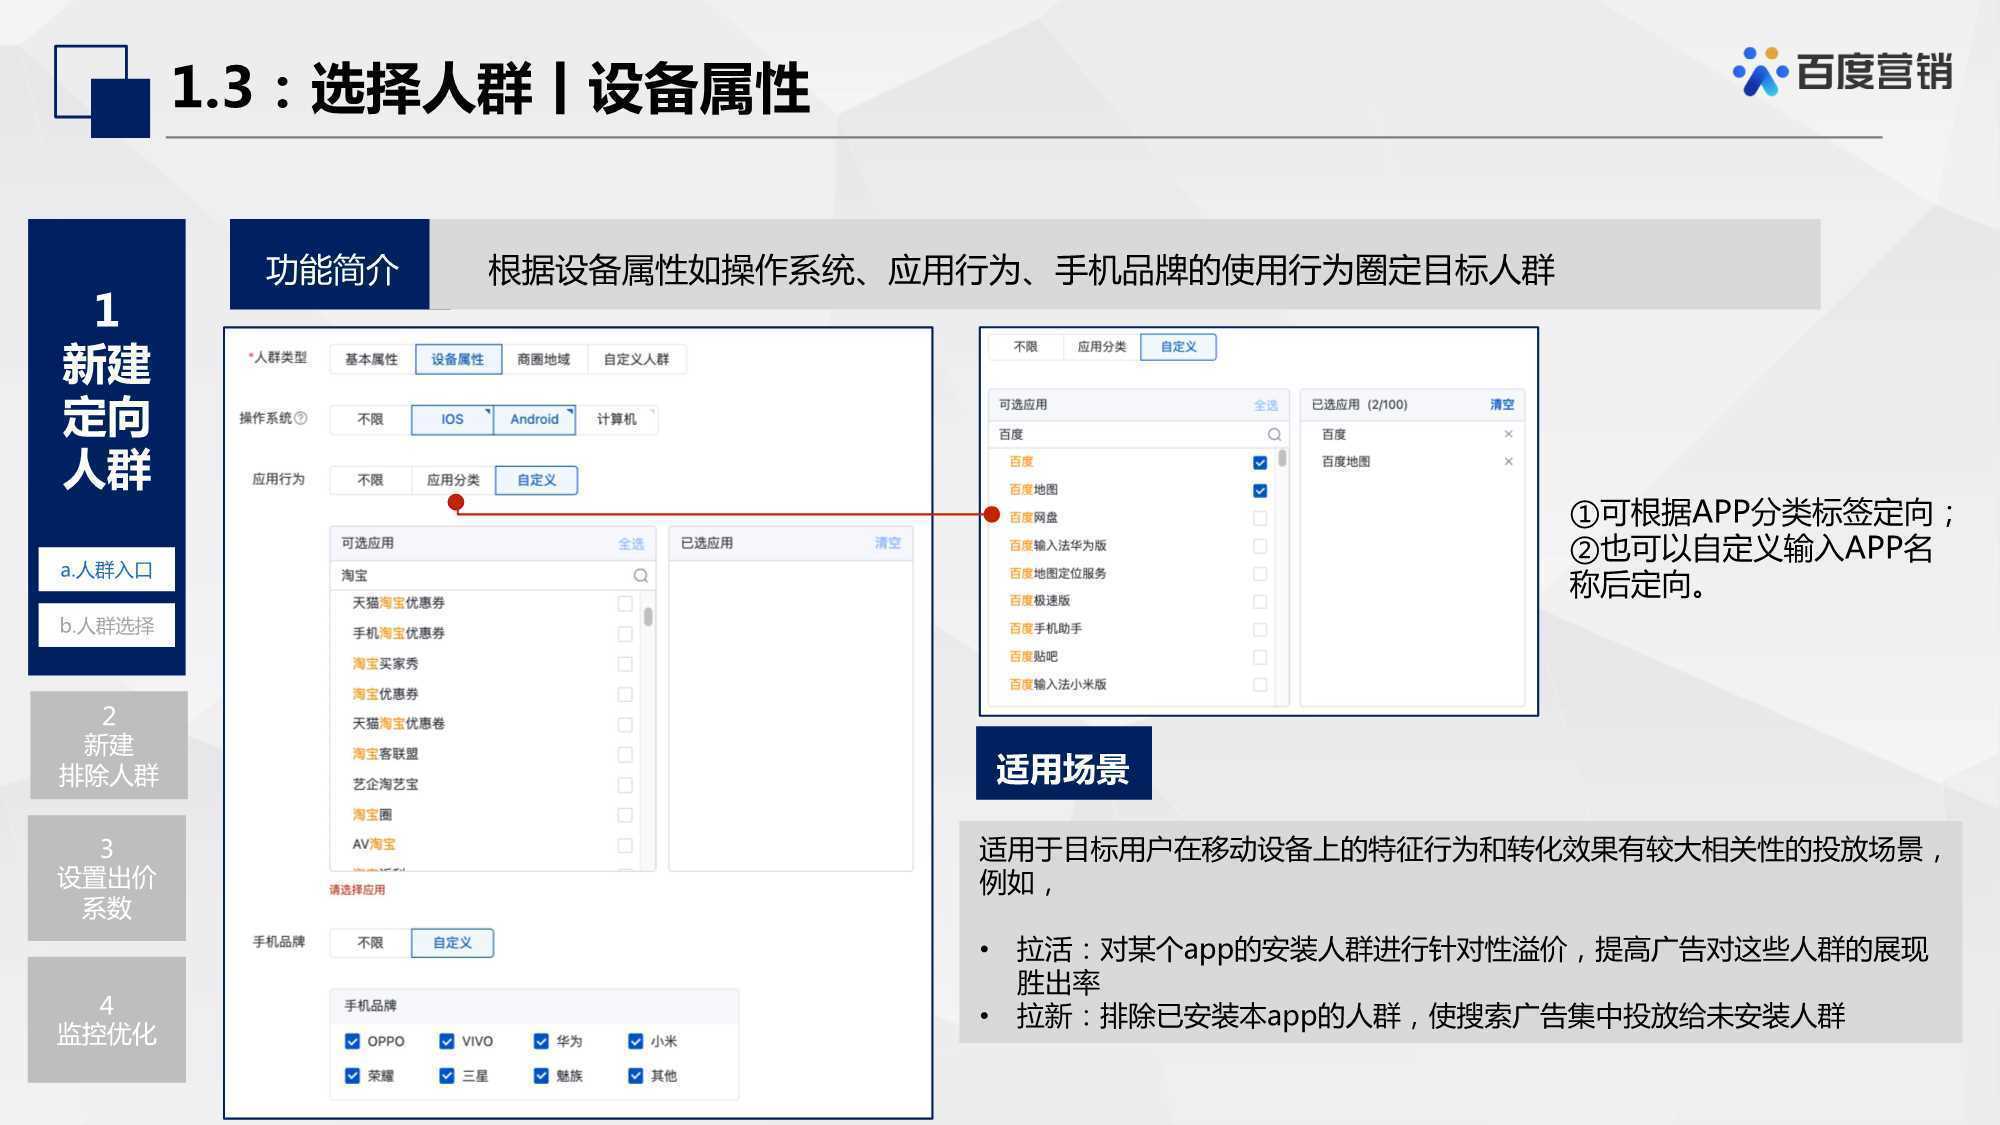
Task: Choose 不限 for 手机品牌
Action: point(370,942)
